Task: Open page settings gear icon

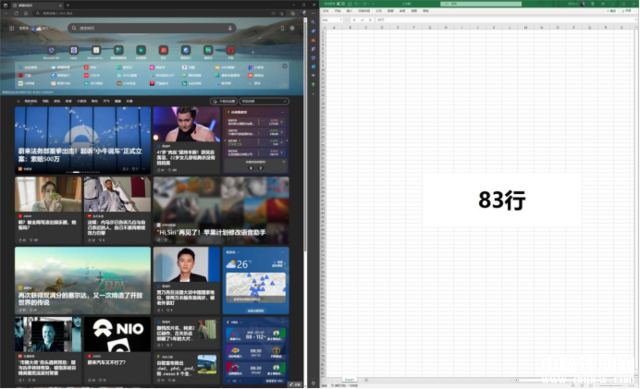Action: 292,28
